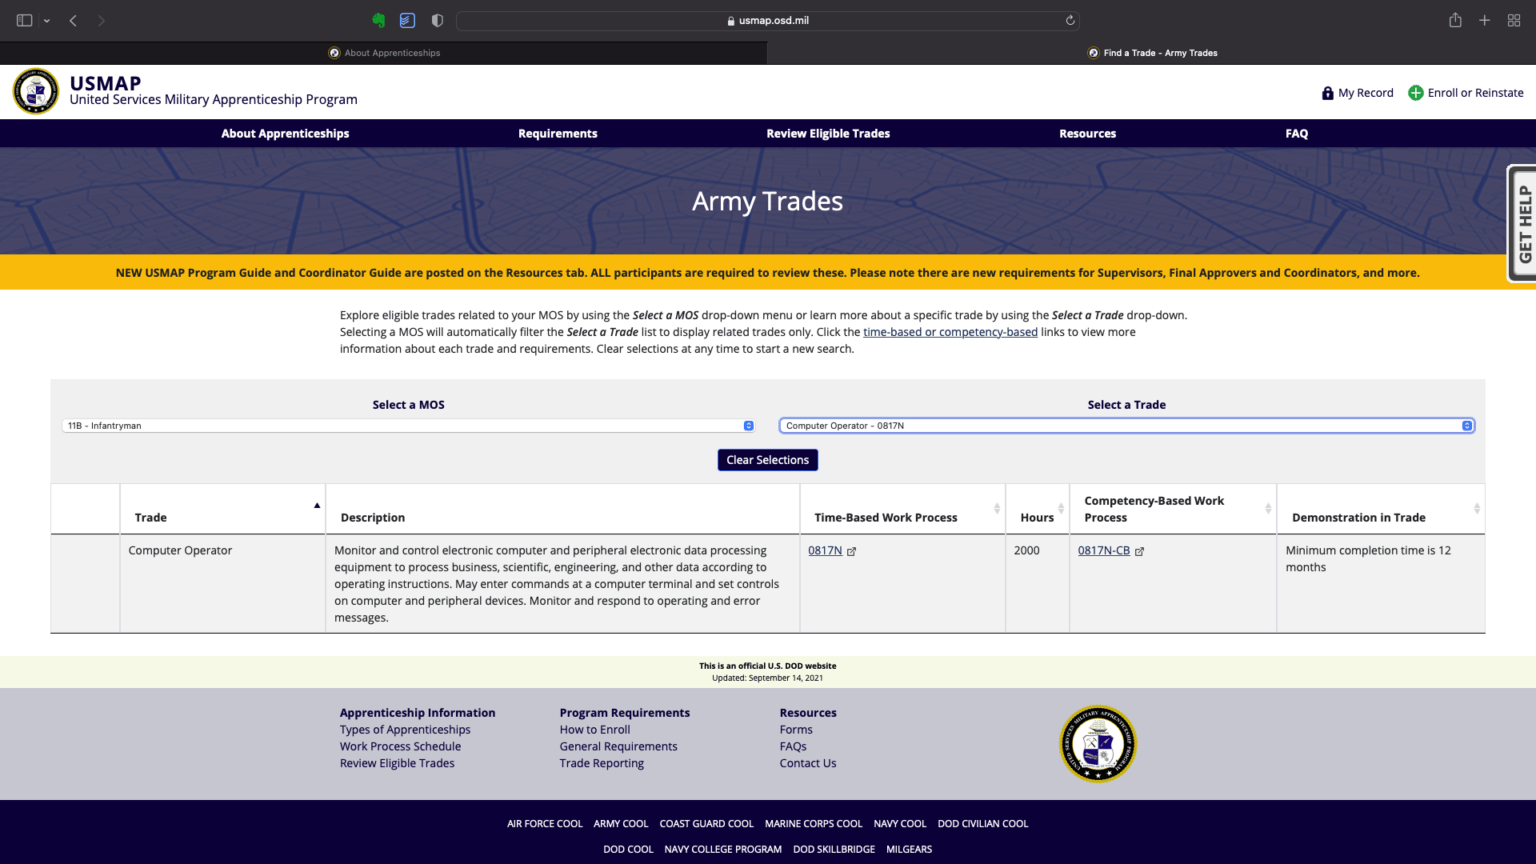Sort the Trade column using its arrow
This screenshot has width=1536, height=864.
coord(317,504)
